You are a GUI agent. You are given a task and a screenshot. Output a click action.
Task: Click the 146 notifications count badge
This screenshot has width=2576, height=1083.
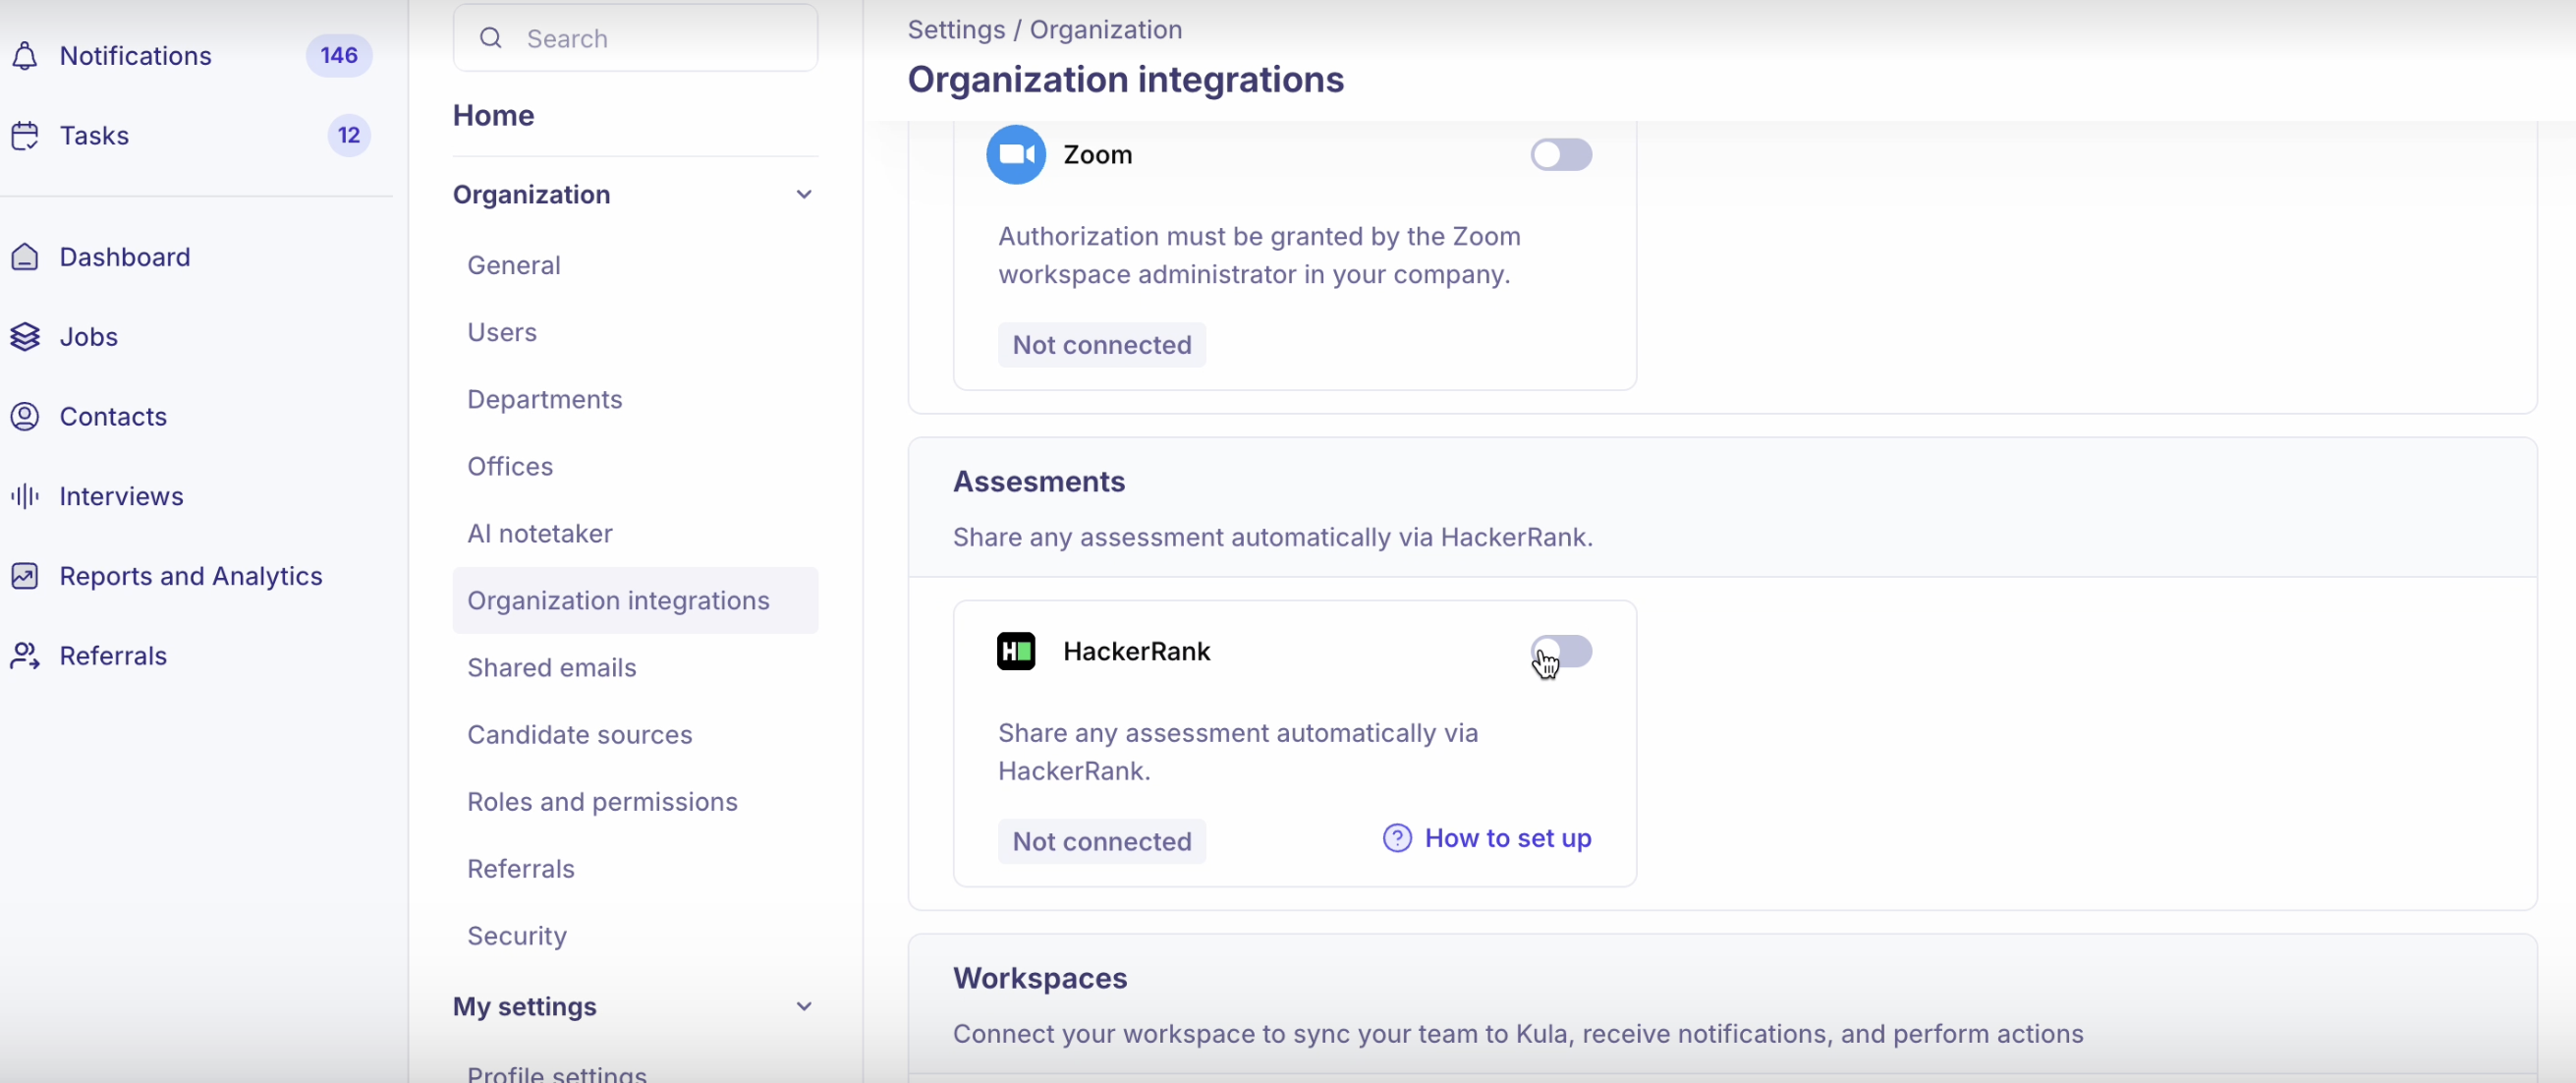[339, 56]
